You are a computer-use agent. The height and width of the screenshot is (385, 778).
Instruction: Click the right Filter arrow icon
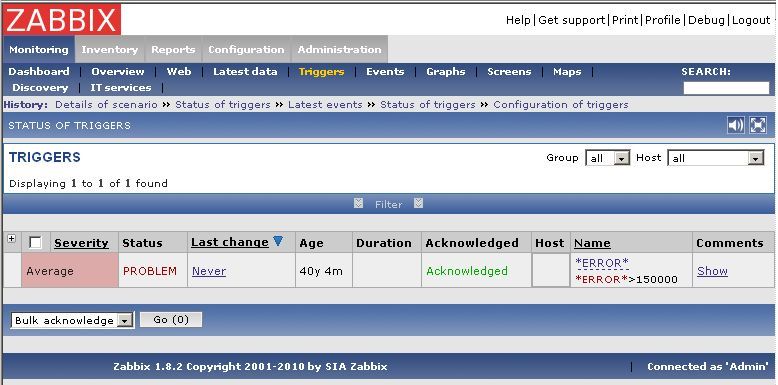click(x=418, y=203)
